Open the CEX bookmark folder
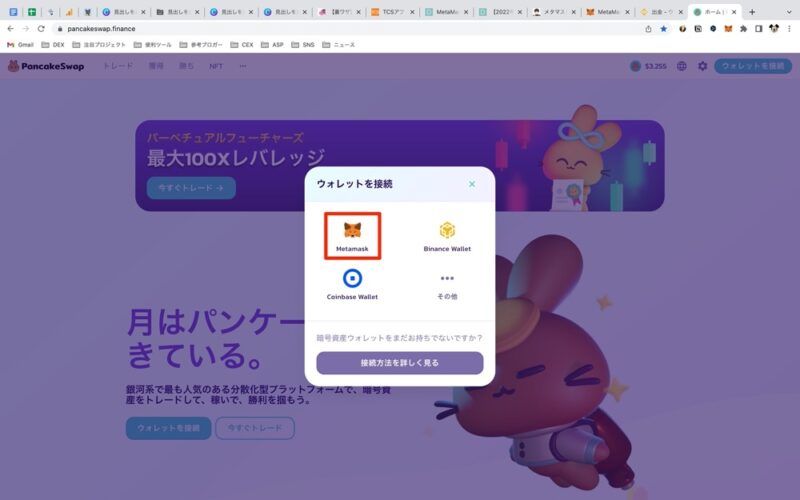This screenshot has height=500, width=800. pyautogui.click(x=242, y=45)
